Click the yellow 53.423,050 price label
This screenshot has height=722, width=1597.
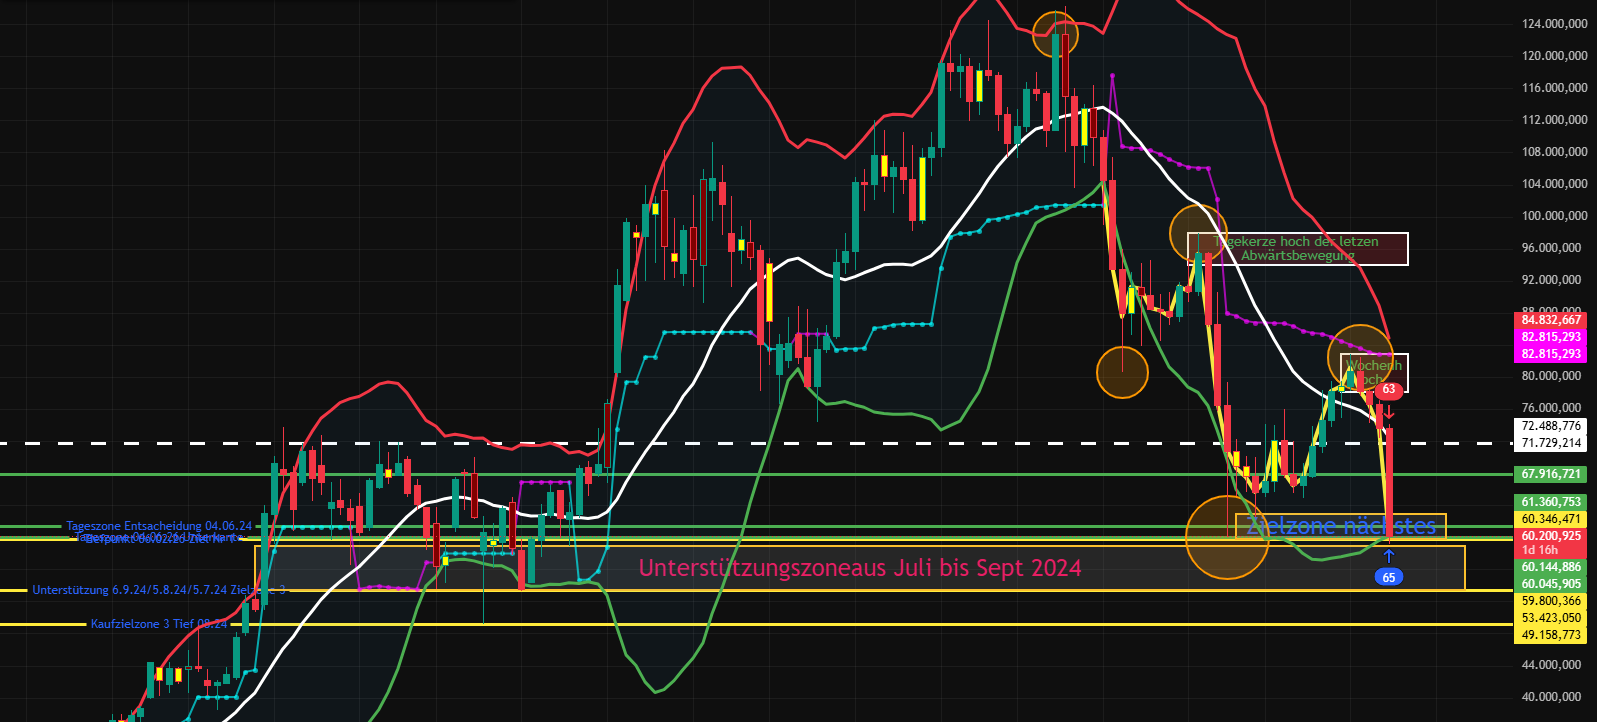1551,618
